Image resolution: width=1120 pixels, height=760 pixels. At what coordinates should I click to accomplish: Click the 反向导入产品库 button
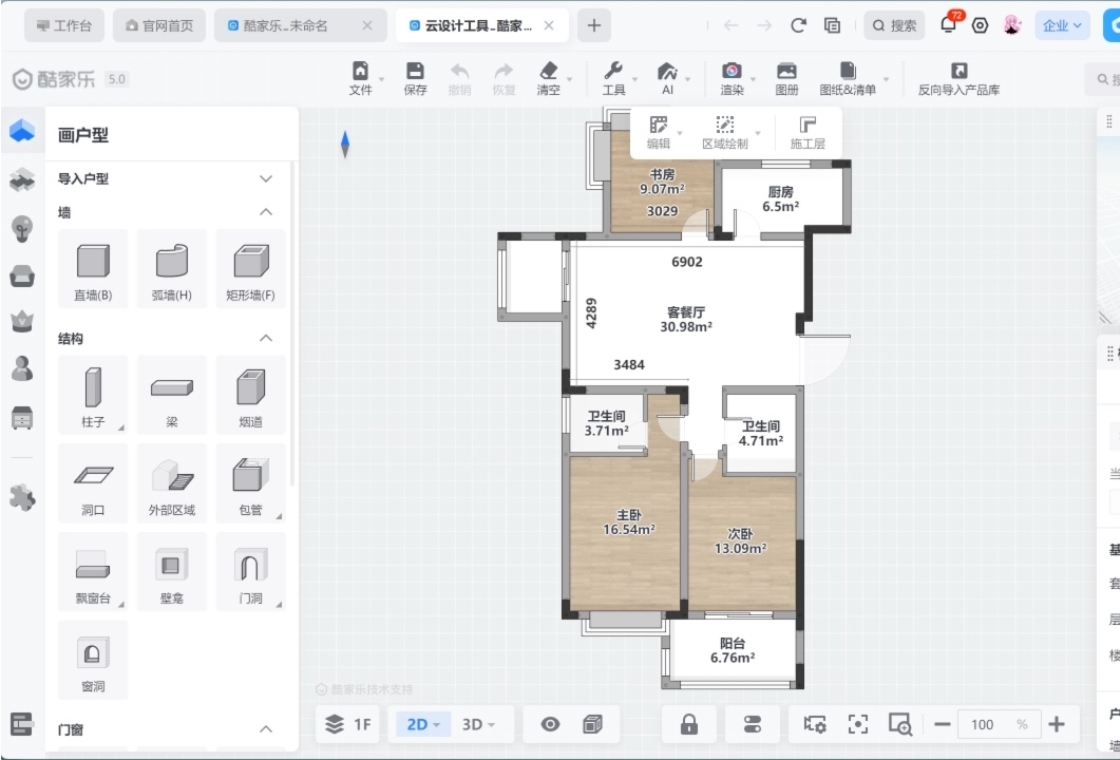tap(958, 78)
